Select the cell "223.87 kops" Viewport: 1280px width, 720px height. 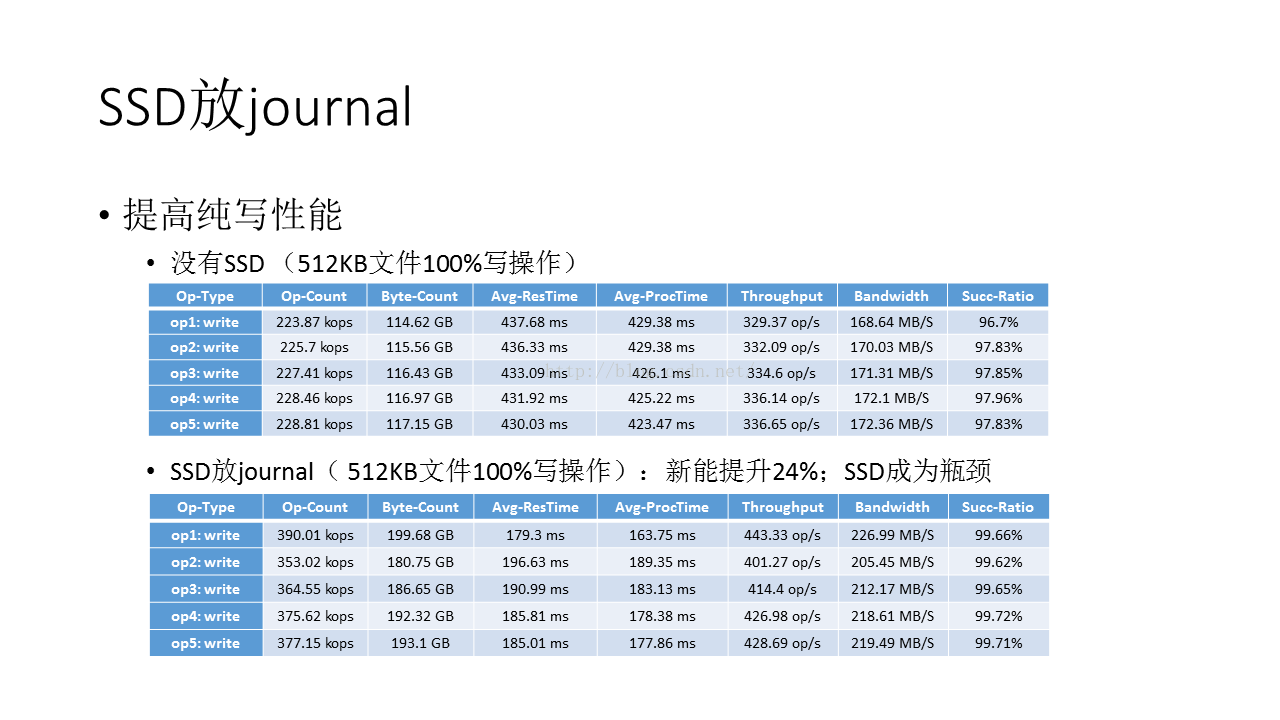(x=314, y=322)
